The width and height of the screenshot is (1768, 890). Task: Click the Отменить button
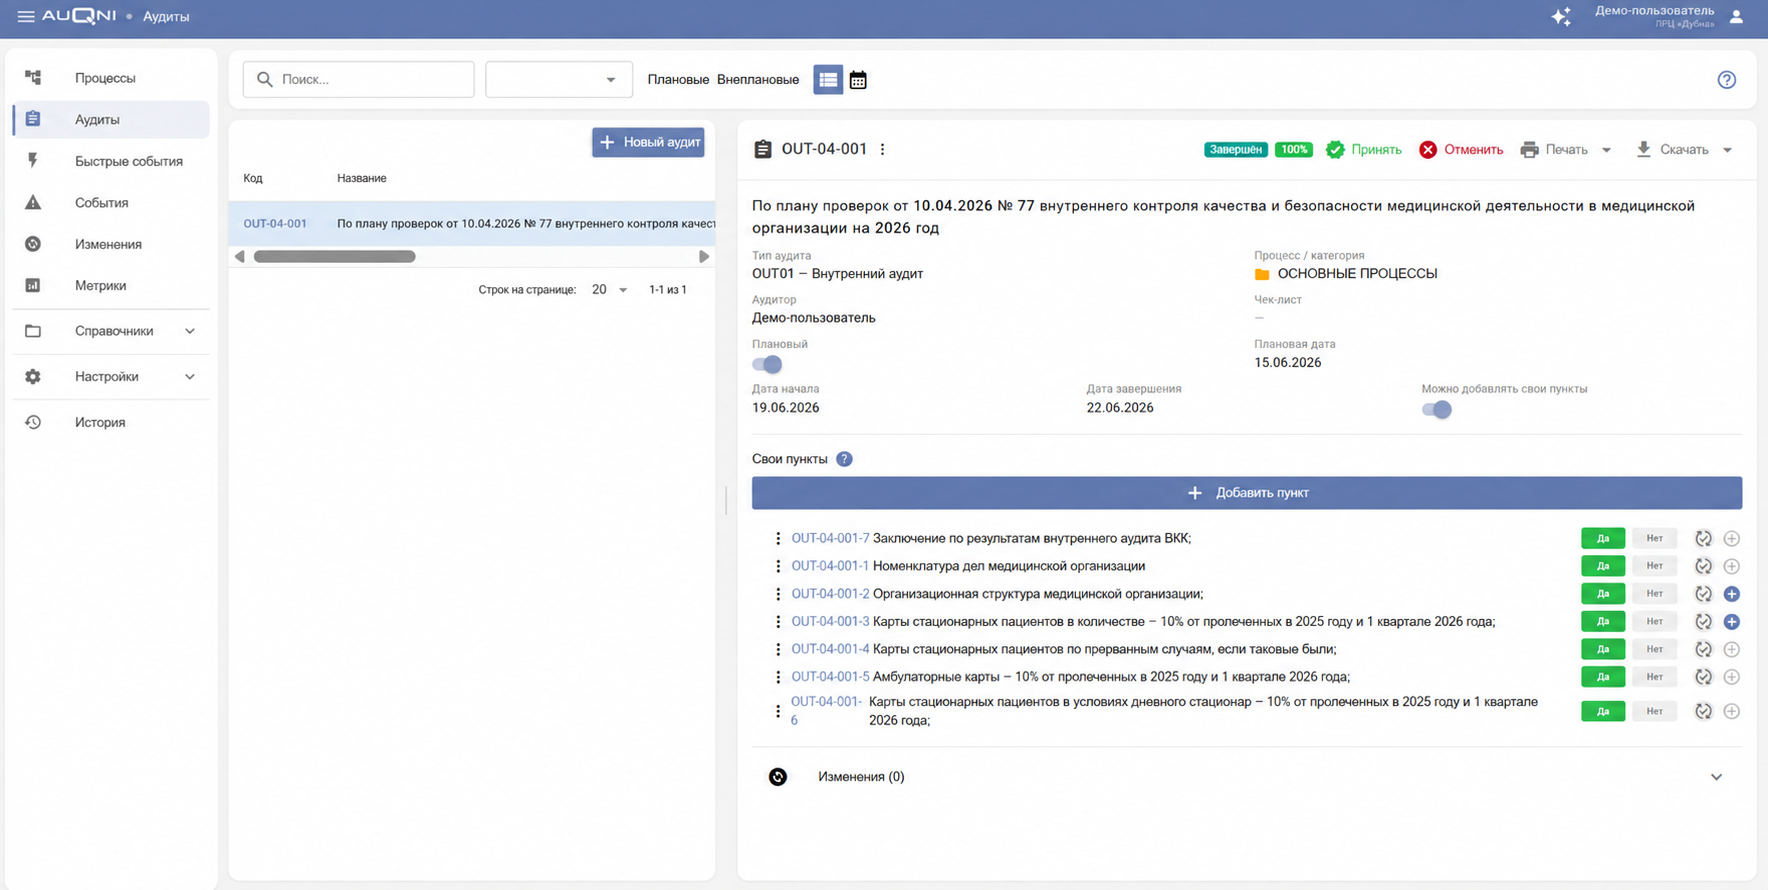coord(1461,150)
